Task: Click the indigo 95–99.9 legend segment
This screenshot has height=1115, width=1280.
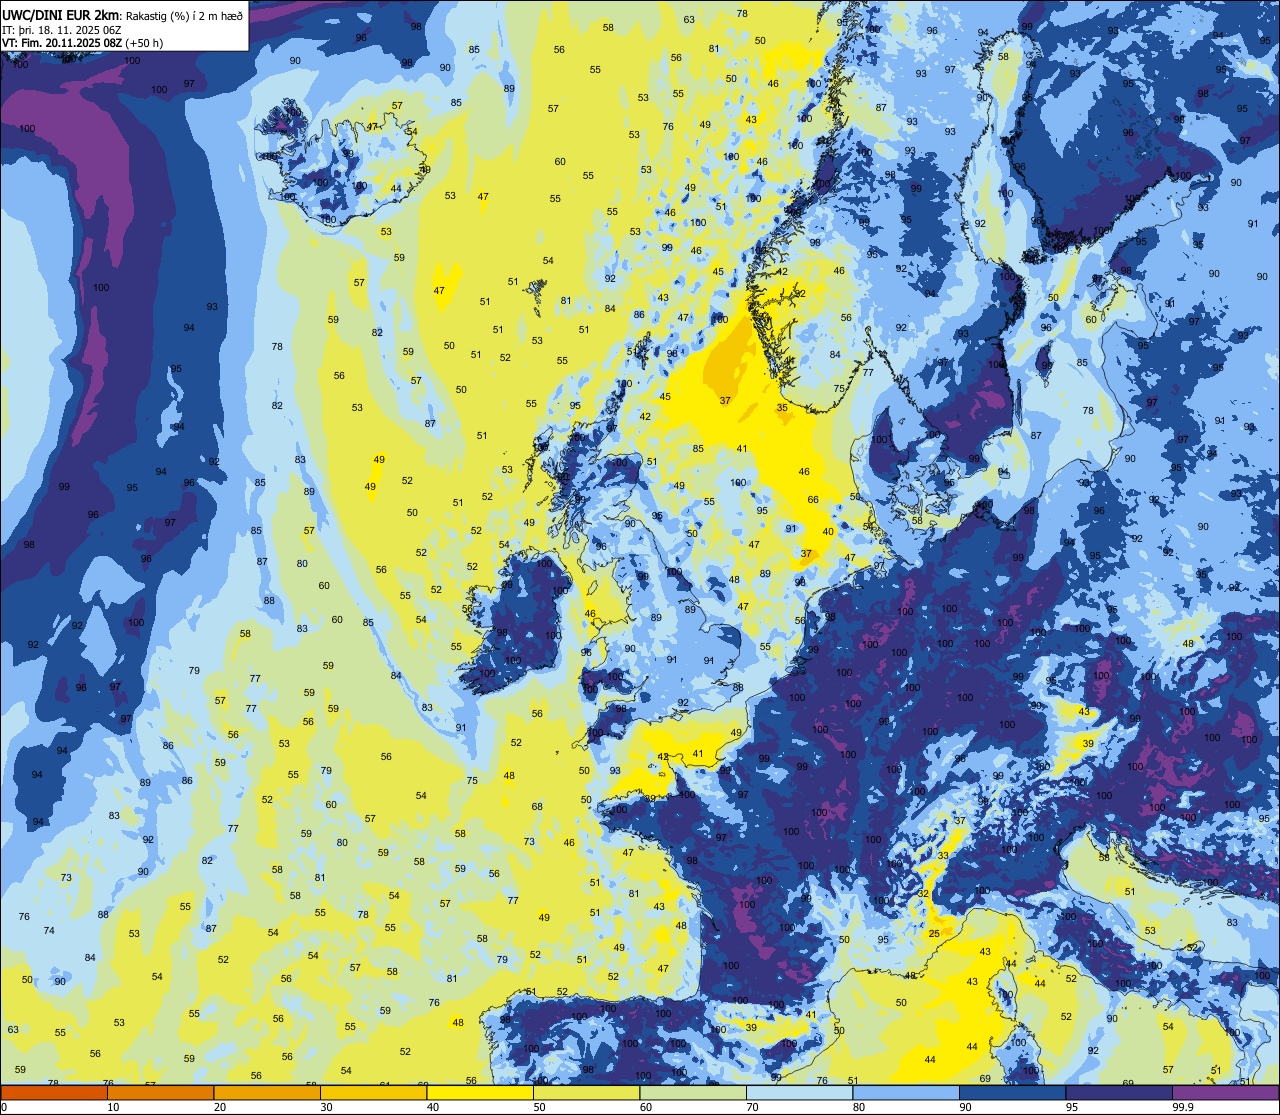Action: 1118,1092
